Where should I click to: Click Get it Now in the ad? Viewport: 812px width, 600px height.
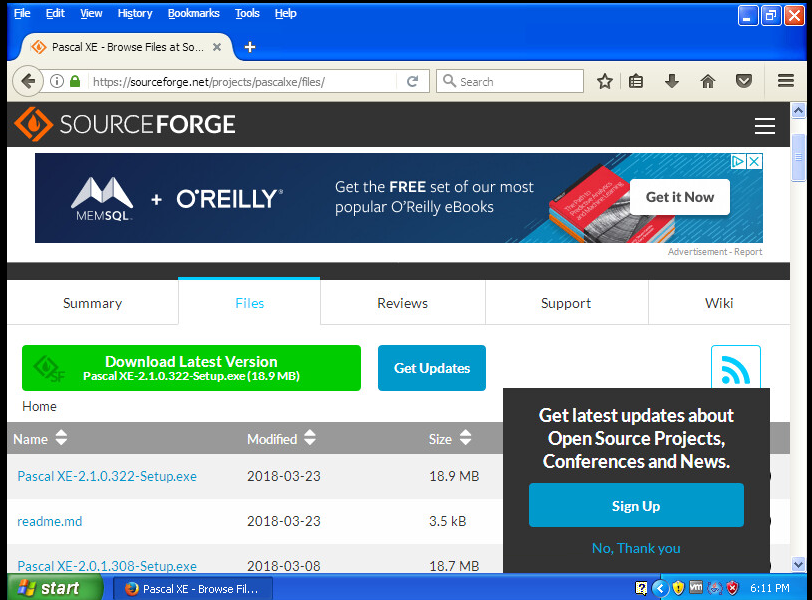679,197
